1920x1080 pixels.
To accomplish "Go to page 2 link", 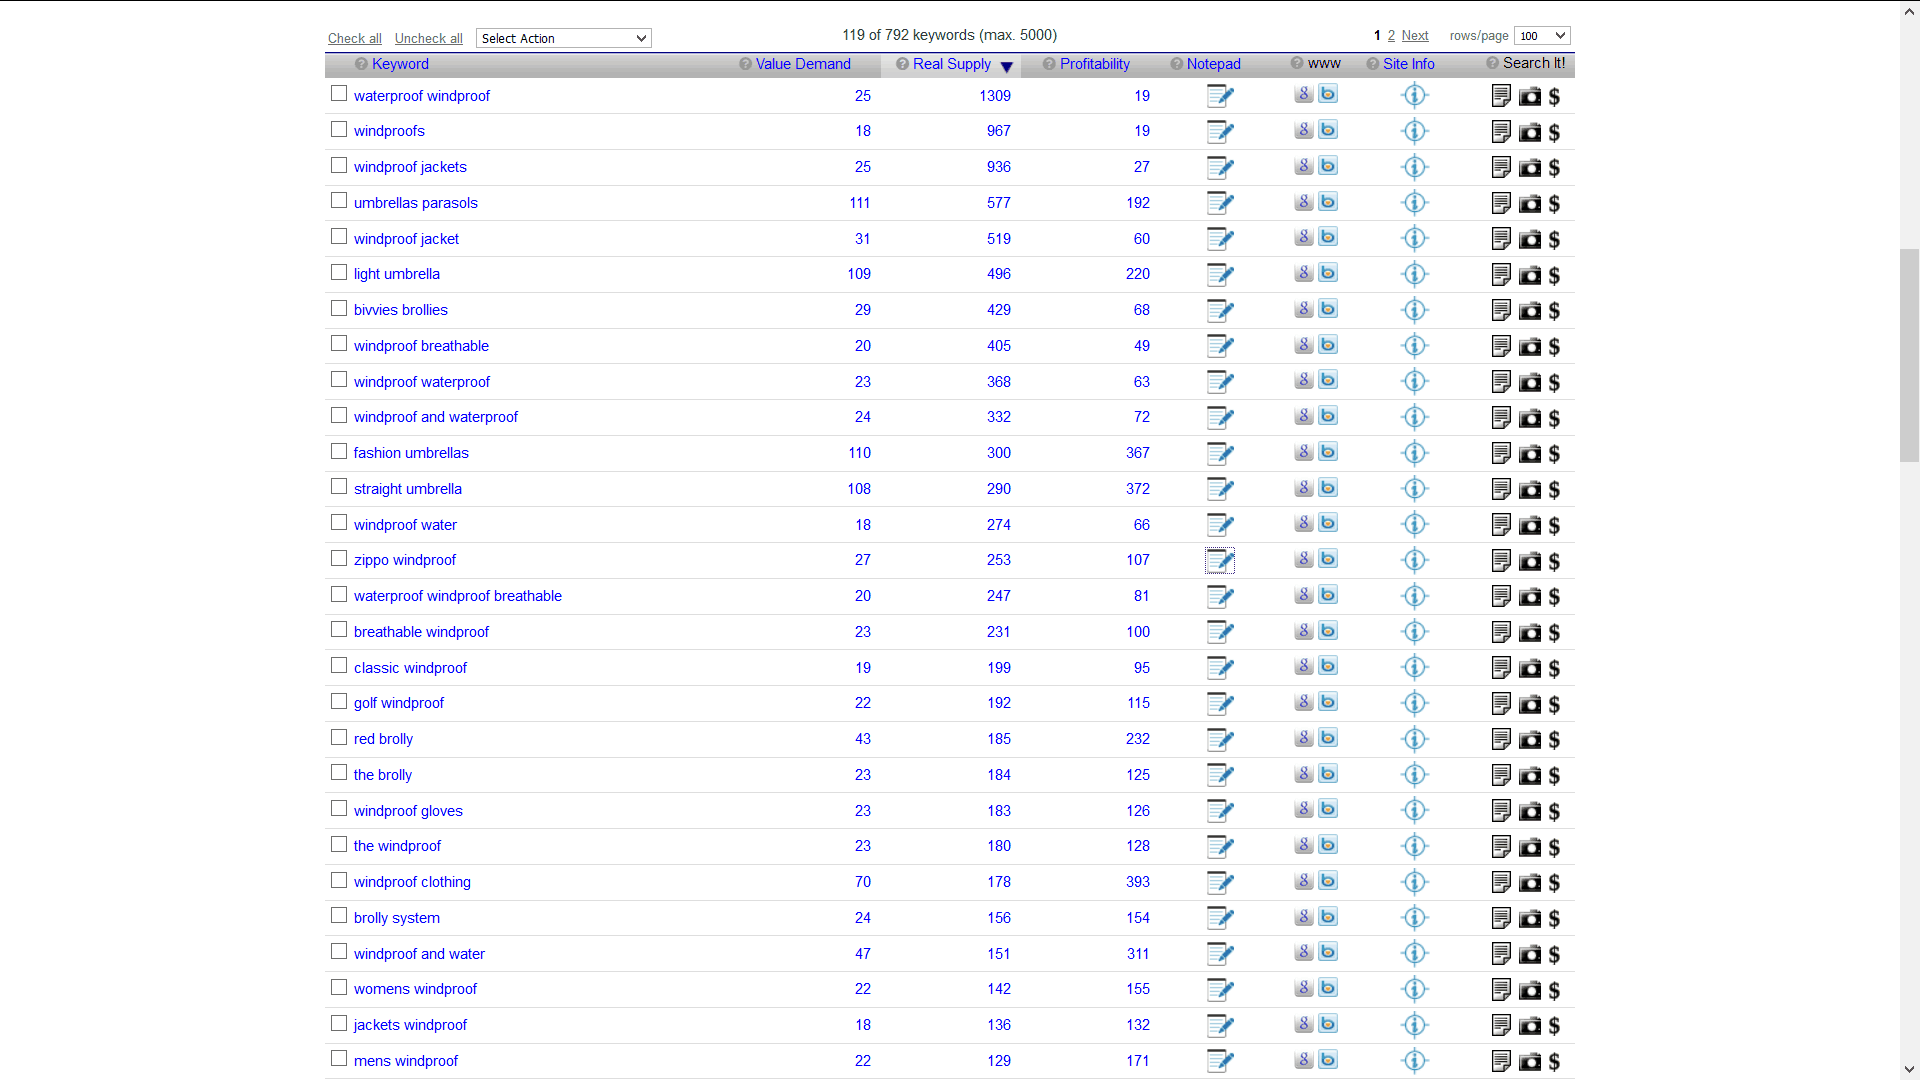I will click(x=1391, y=35).
